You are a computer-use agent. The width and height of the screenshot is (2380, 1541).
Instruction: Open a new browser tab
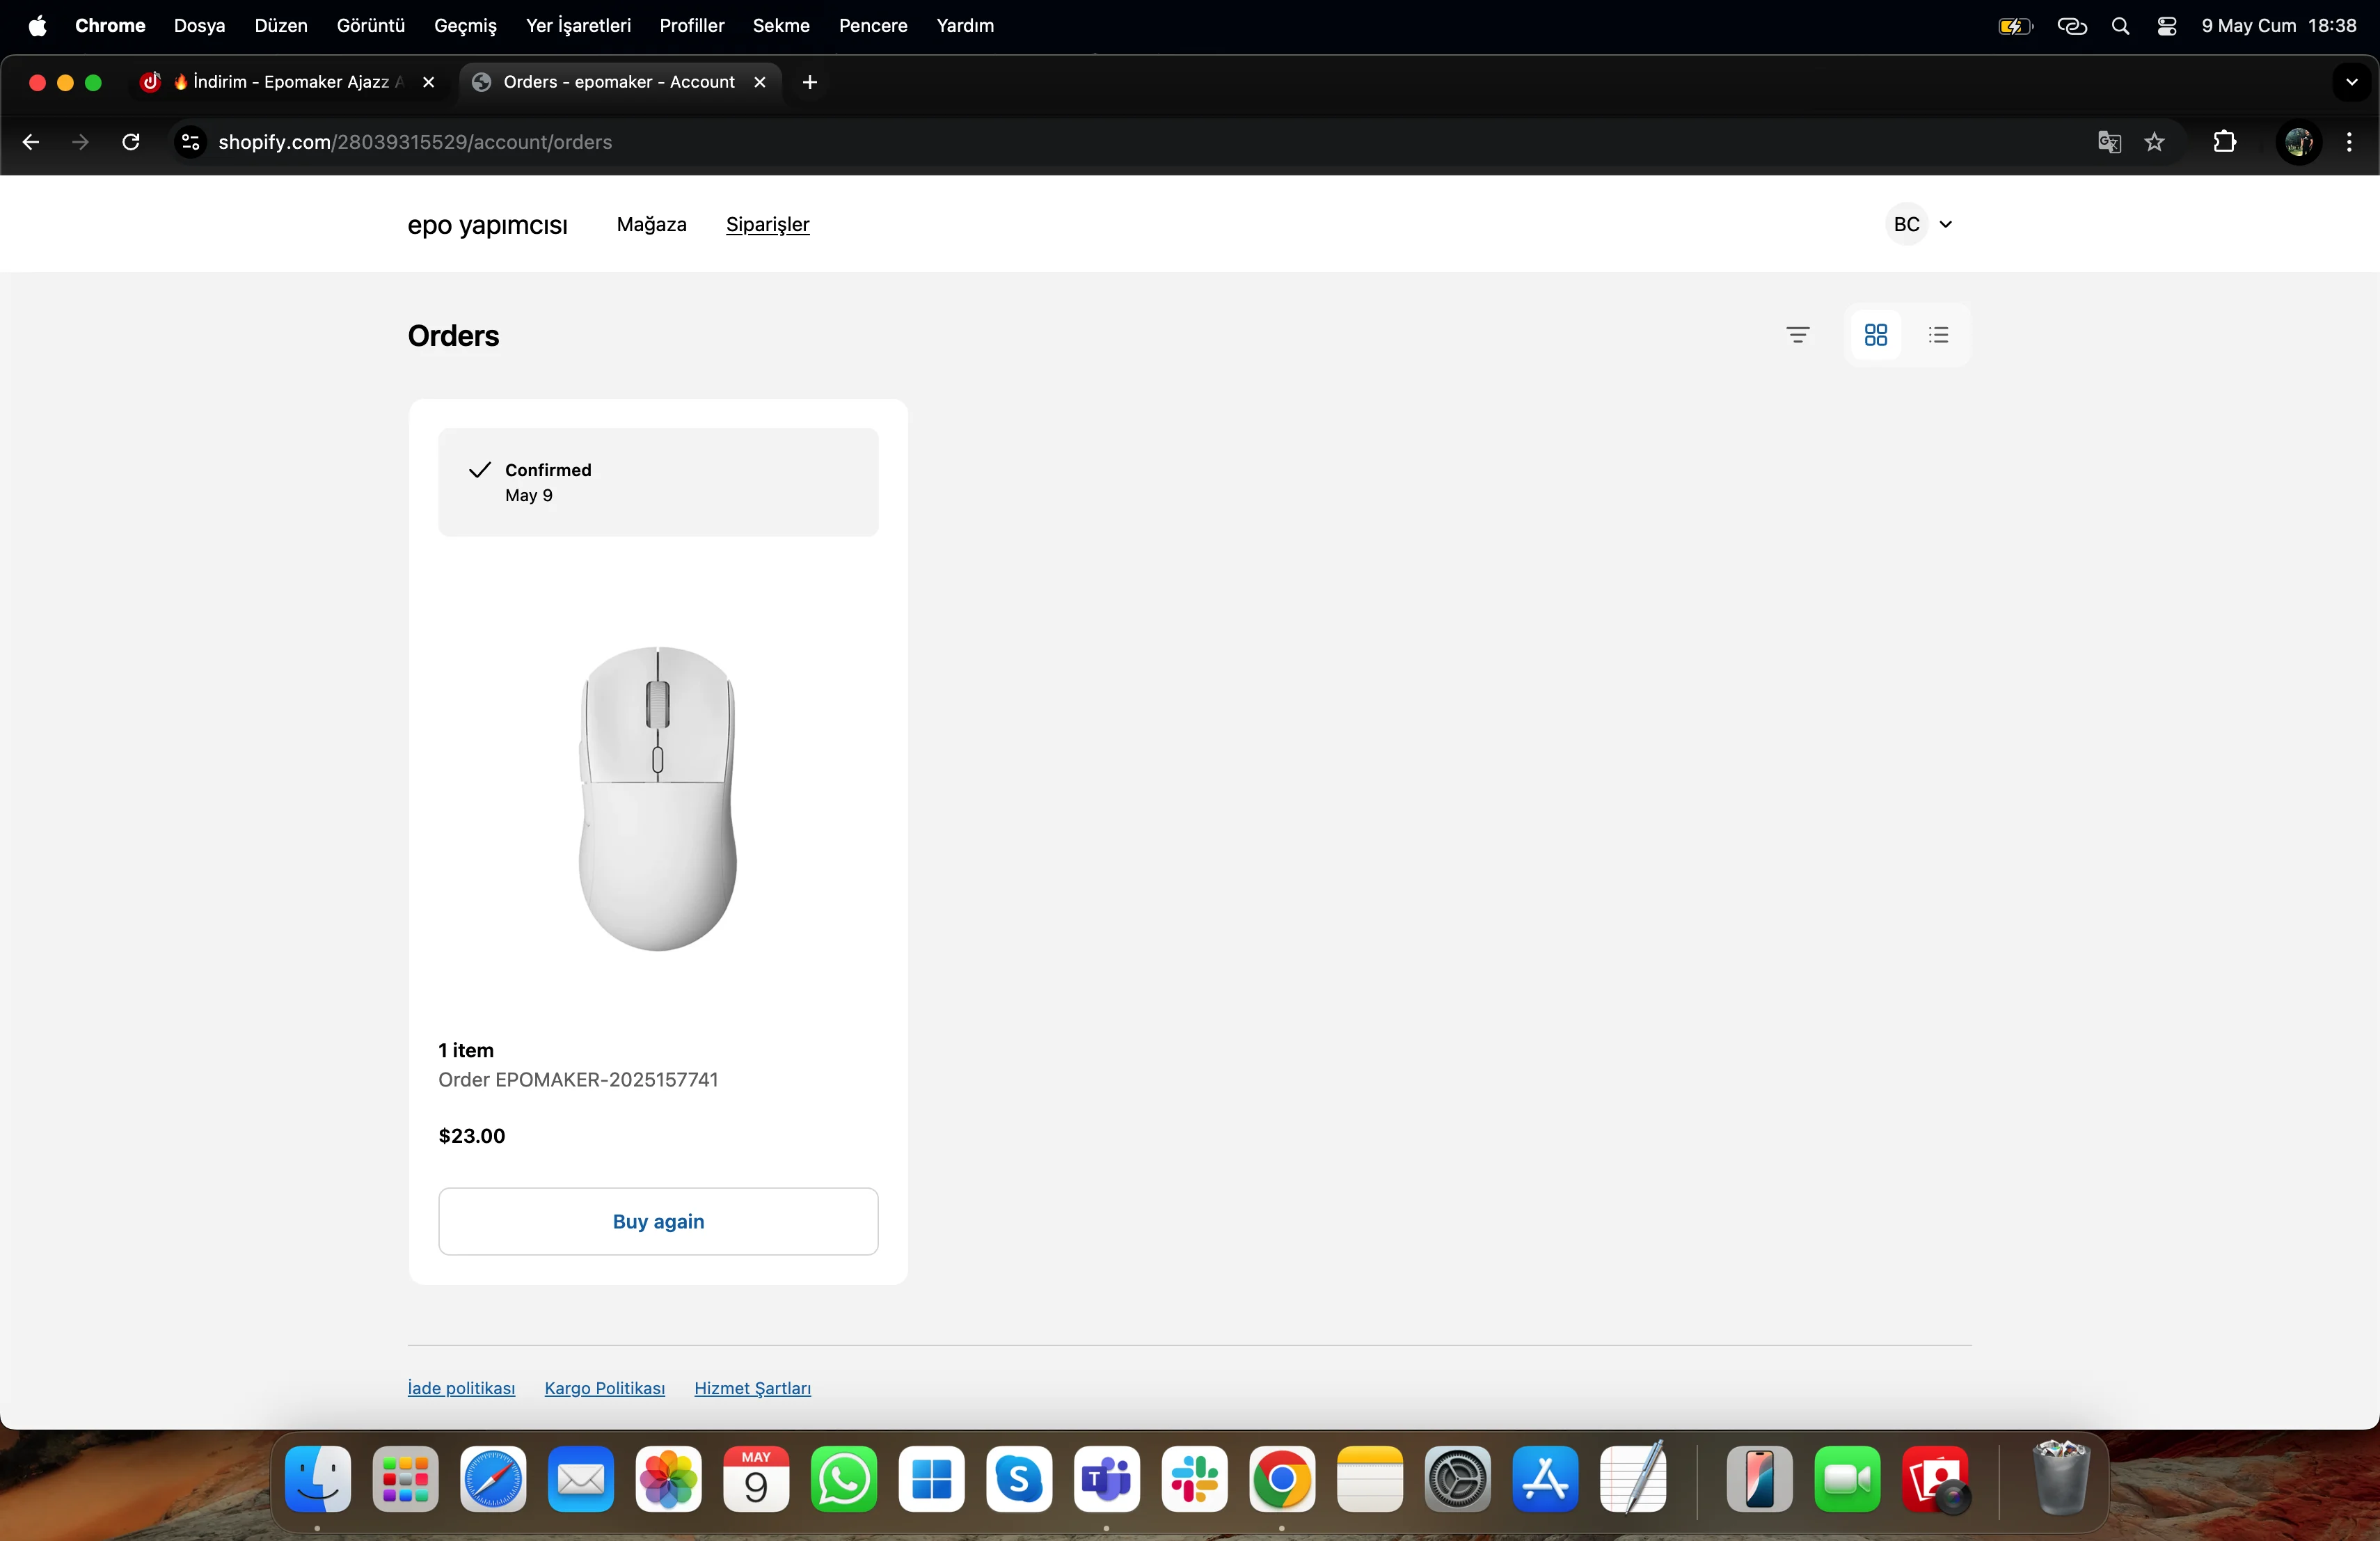(810, 82)
